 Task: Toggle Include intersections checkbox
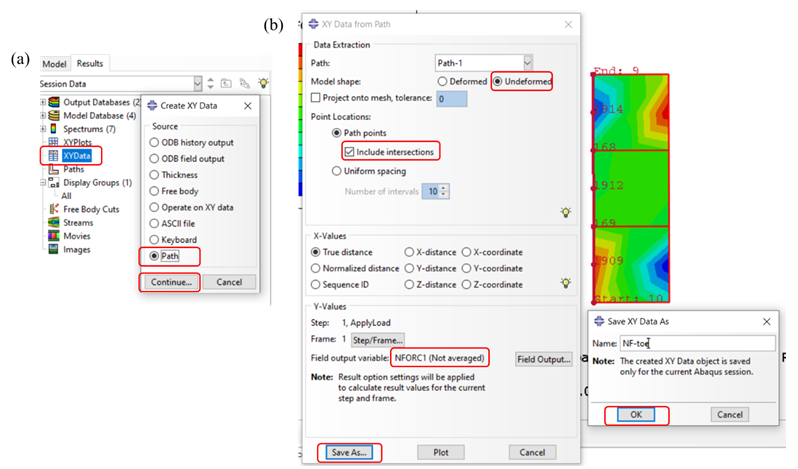pos(349,152)
